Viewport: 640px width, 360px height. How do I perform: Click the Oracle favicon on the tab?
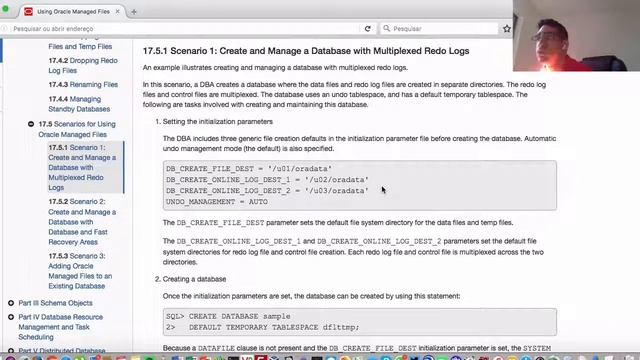28,11
